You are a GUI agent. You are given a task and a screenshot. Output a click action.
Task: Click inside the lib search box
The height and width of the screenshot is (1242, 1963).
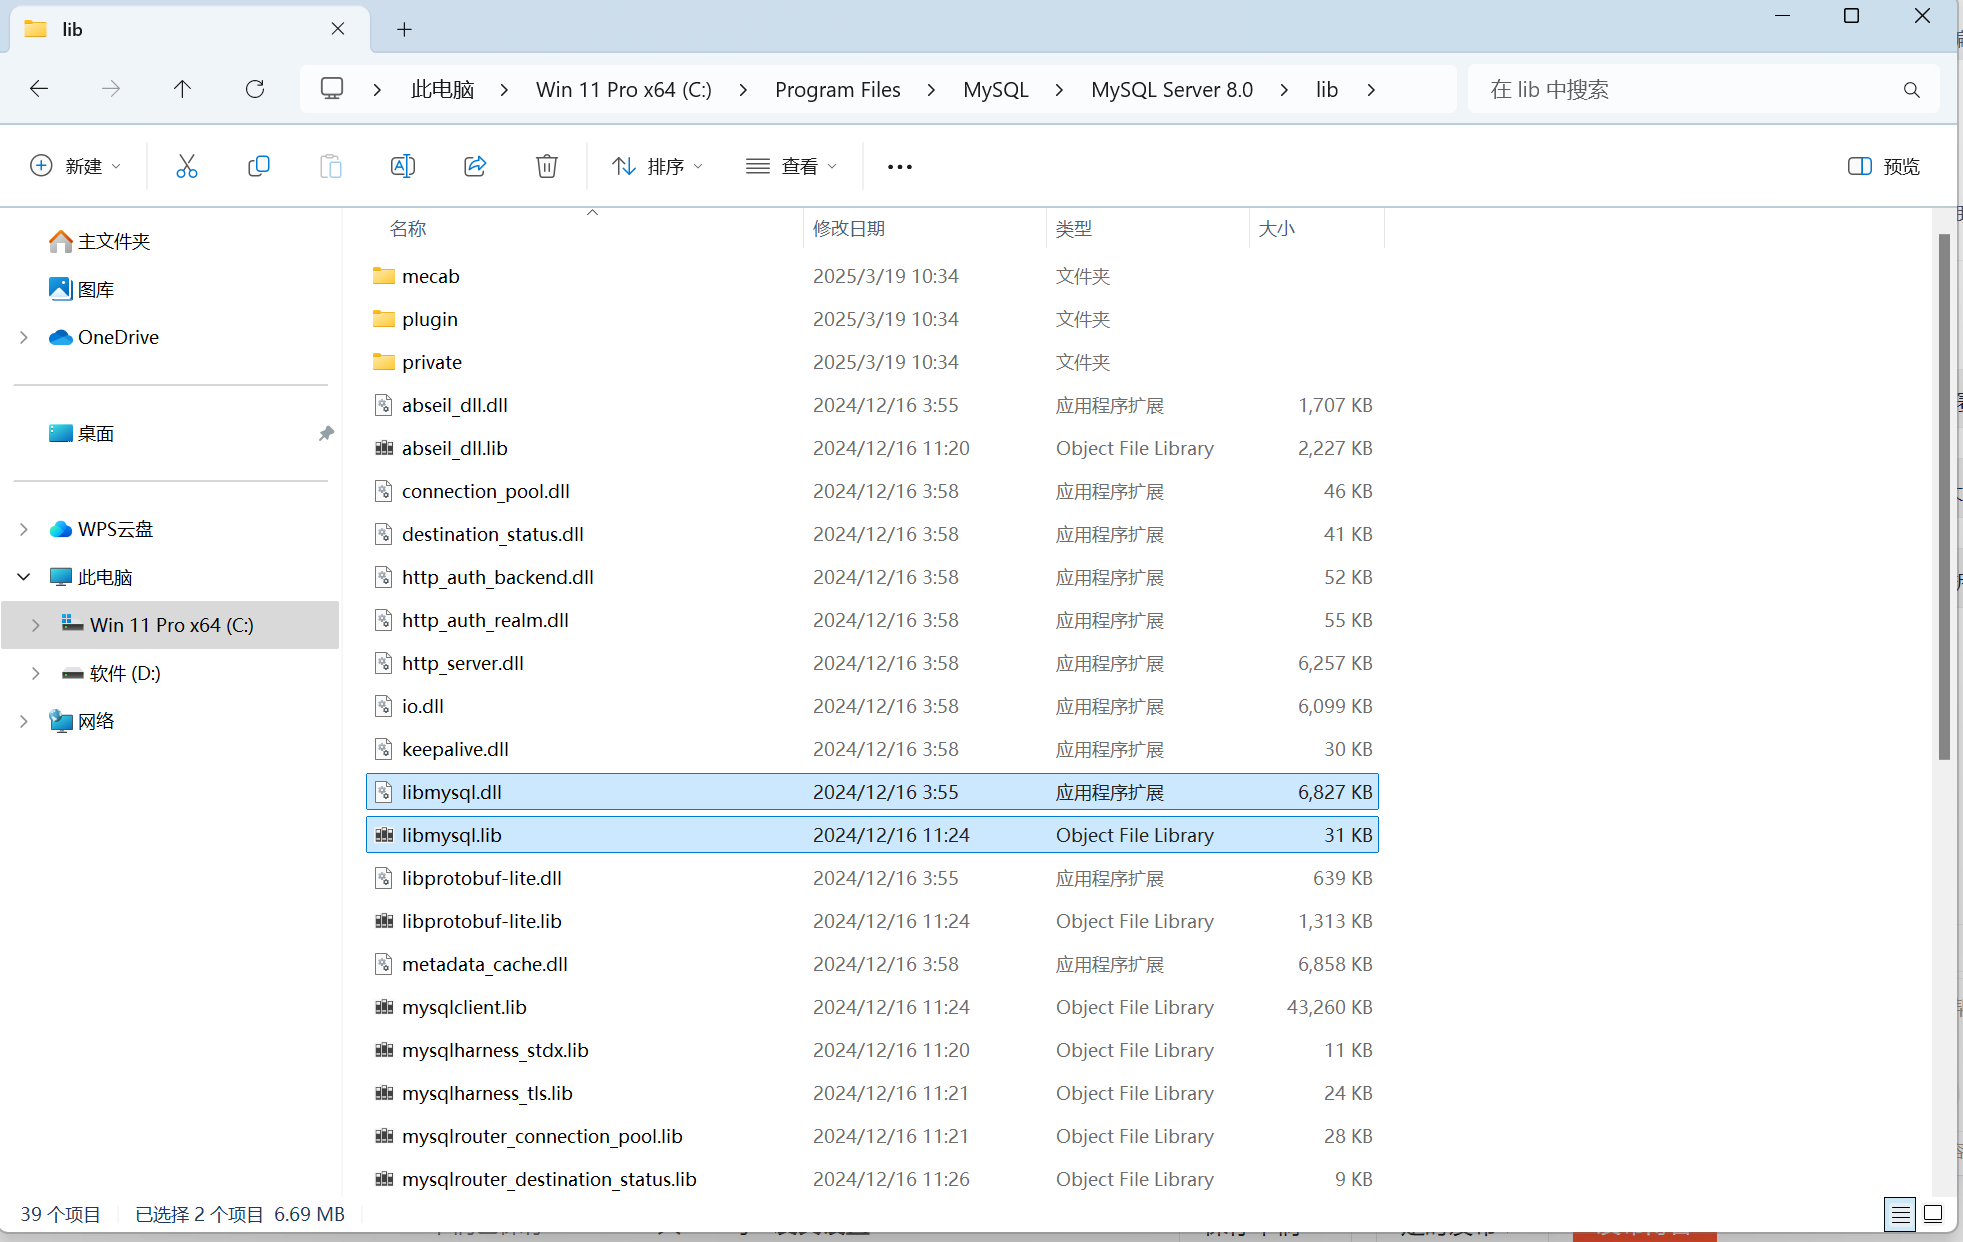click(1700, 89)
